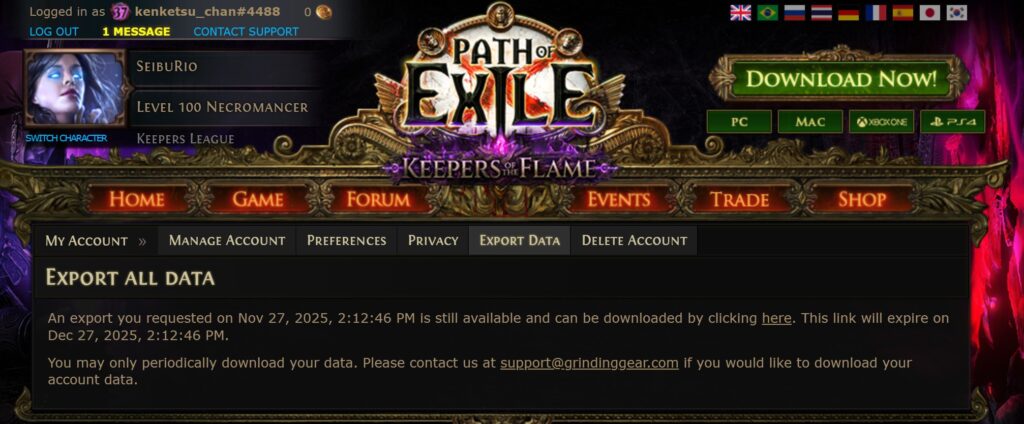Click the support@grindinggear.com email link
1024x424 pixels.
point(589,363)
